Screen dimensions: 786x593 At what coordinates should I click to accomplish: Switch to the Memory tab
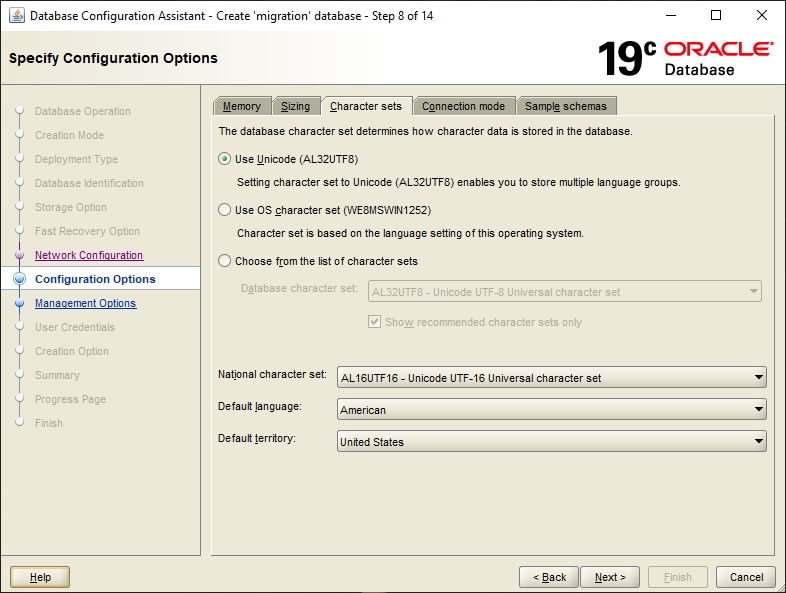coord(242,106)
